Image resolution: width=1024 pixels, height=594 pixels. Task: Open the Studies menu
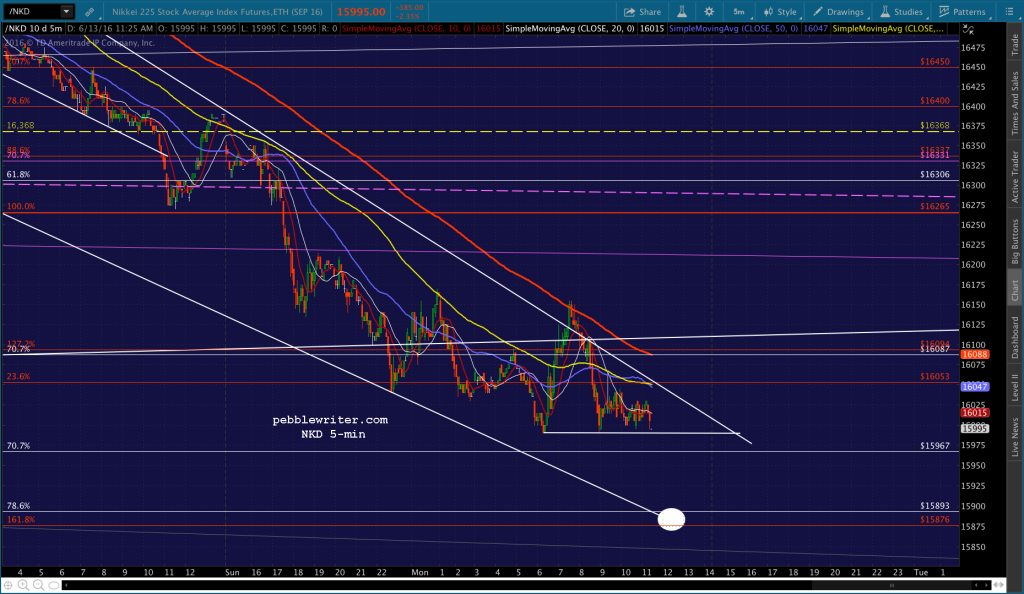901,12
